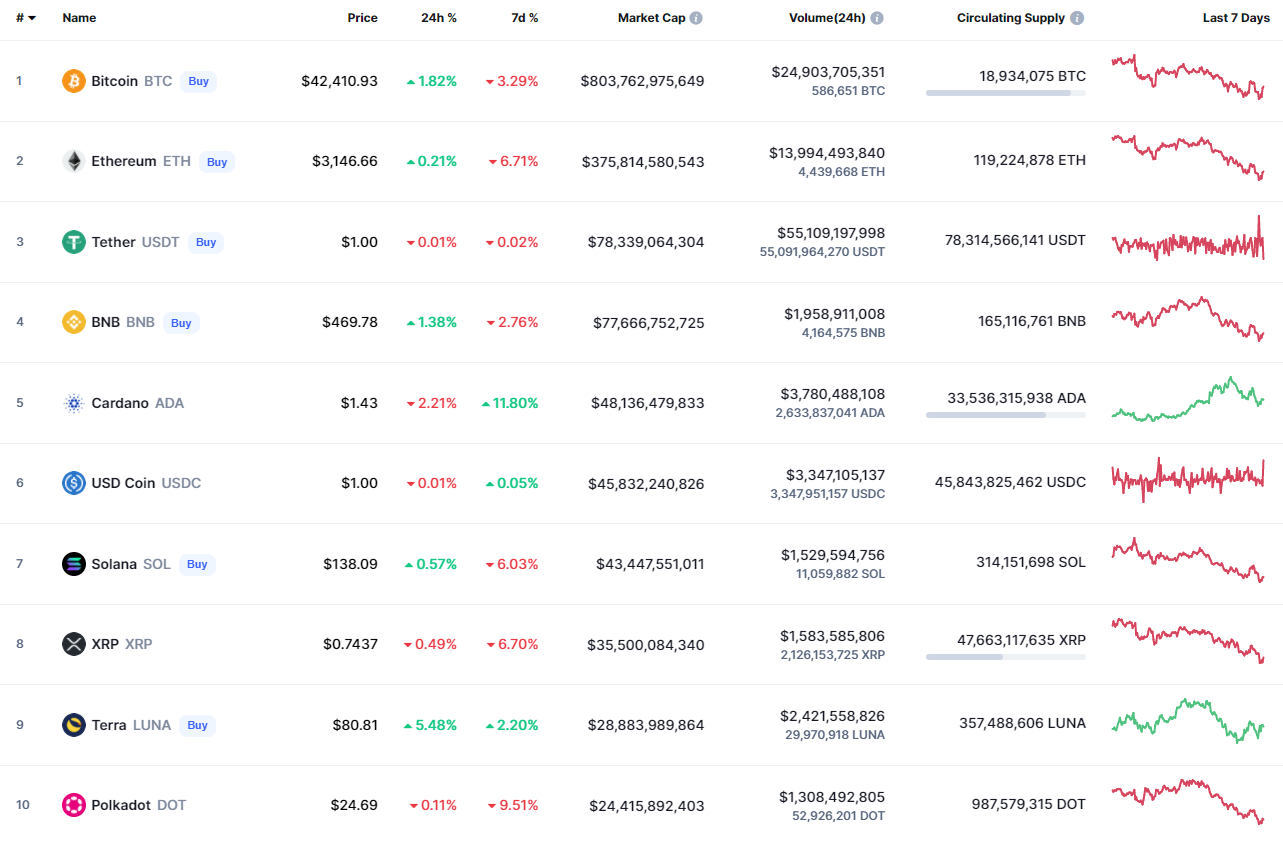Click Cardano circulating supply progress bar
This screenshot has height=842, width=1283.
[x=1006, y=414]
